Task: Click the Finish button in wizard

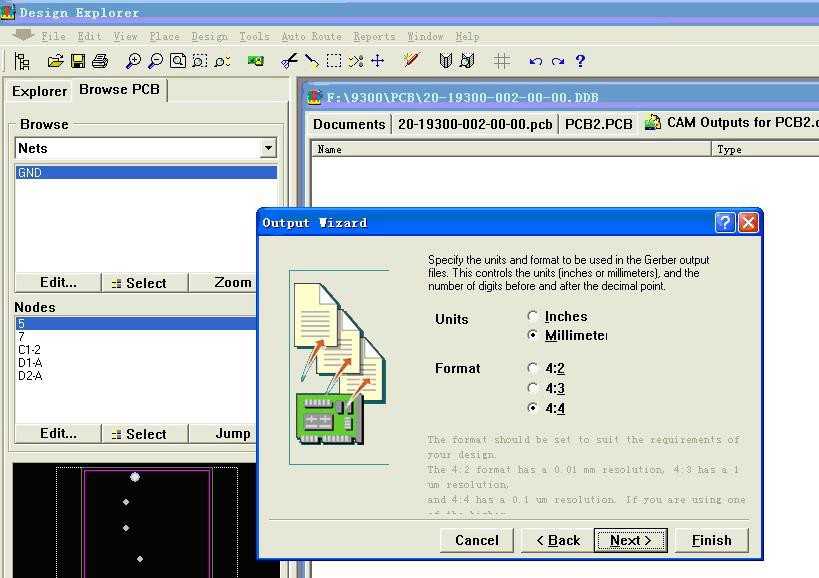Action: pos(711,540)
